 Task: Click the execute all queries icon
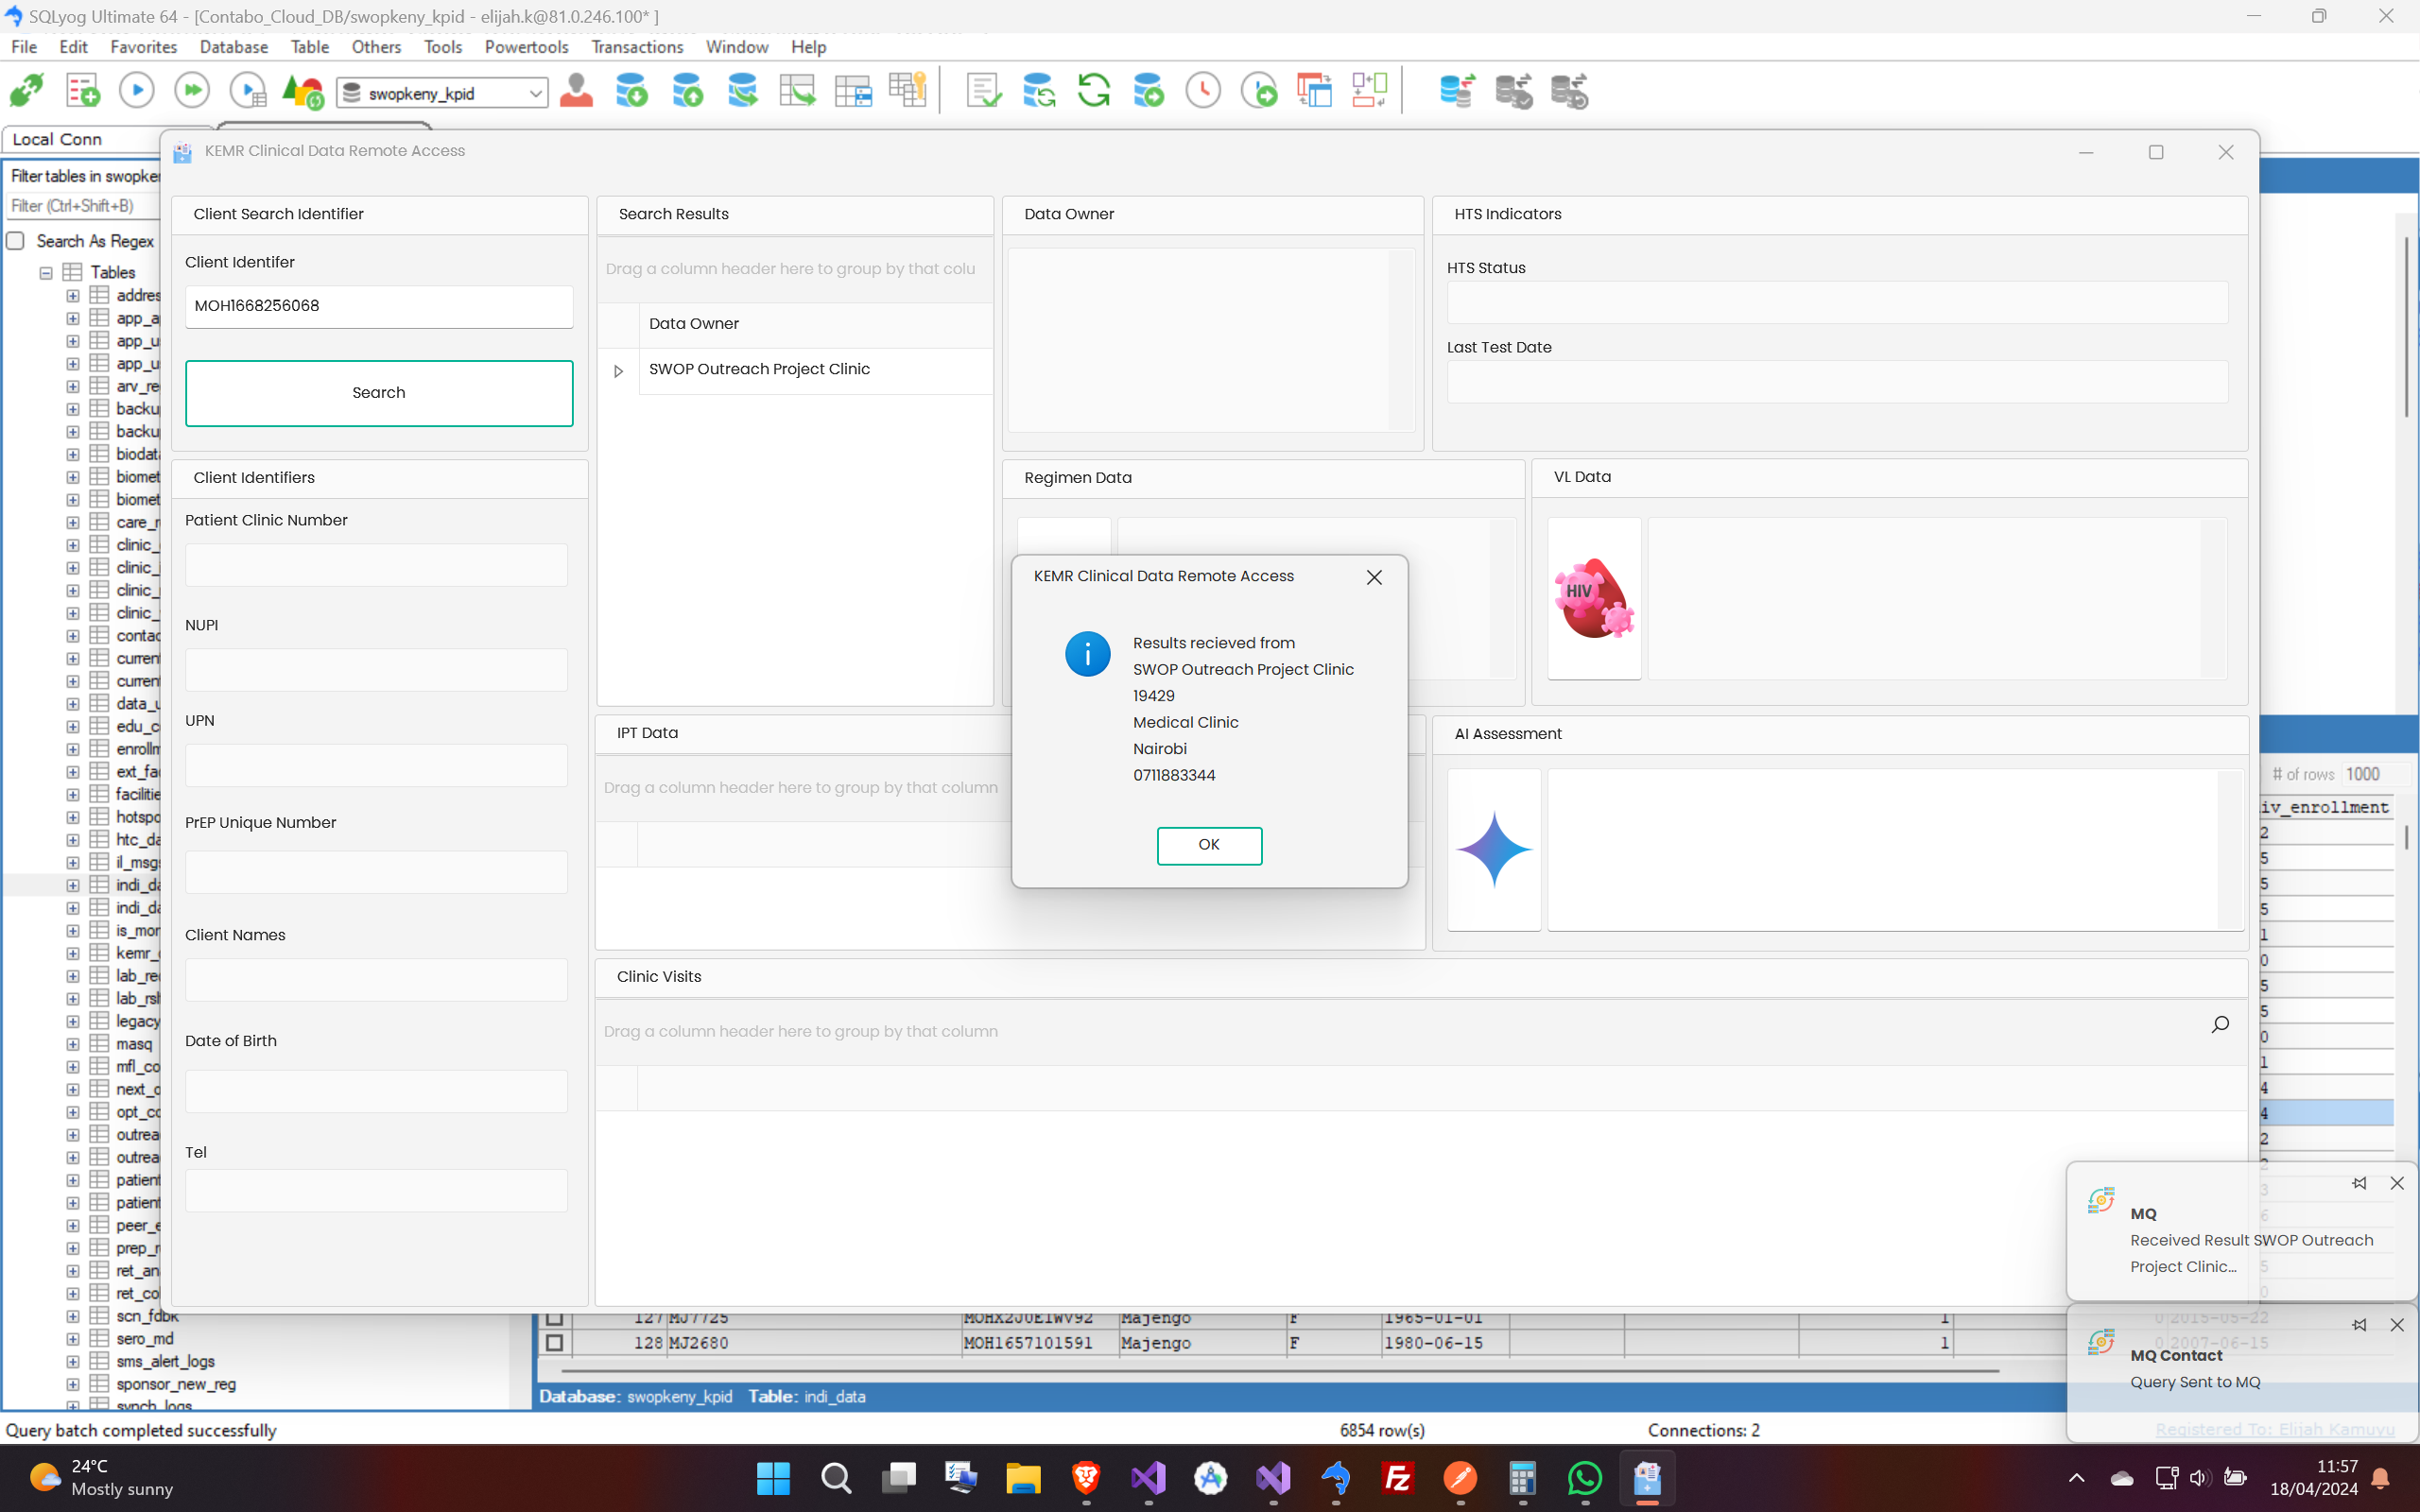point(192,91)
